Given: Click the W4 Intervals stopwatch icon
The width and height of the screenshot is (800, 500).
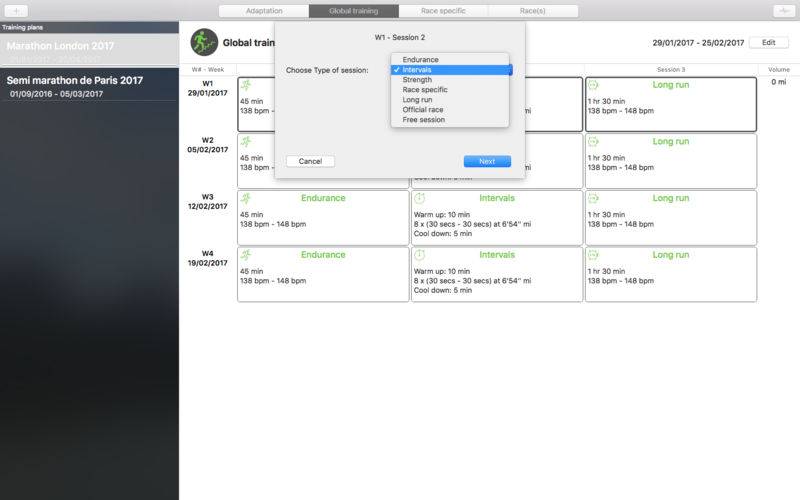Looking at the screenshot, I should (419, 255).
